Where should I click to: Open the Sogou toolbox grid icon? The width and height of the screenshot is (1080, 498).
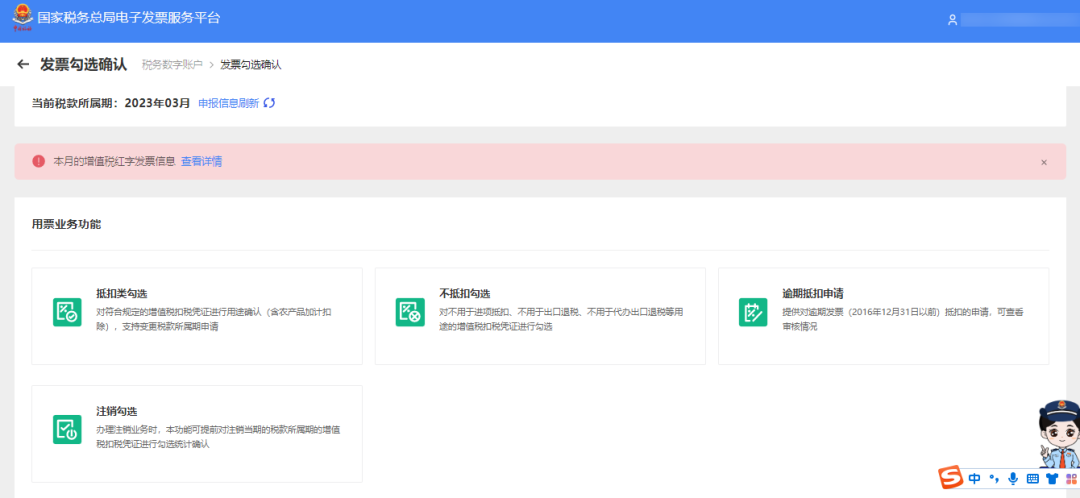click(1071, 479)
